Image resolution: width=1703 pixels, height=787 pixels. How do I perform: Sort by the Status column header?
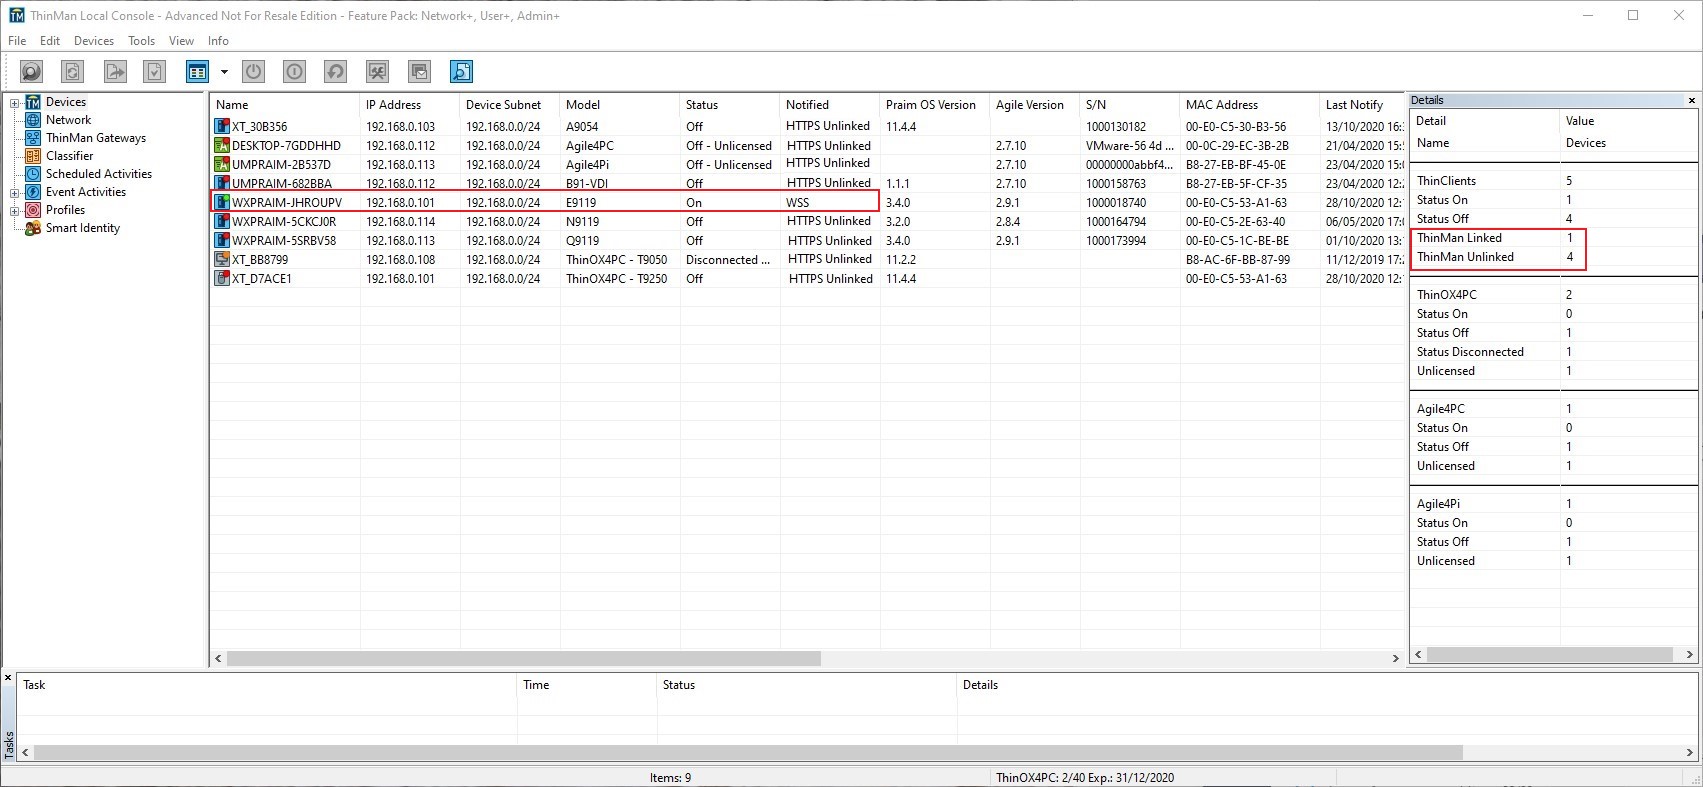click(730, 105)
